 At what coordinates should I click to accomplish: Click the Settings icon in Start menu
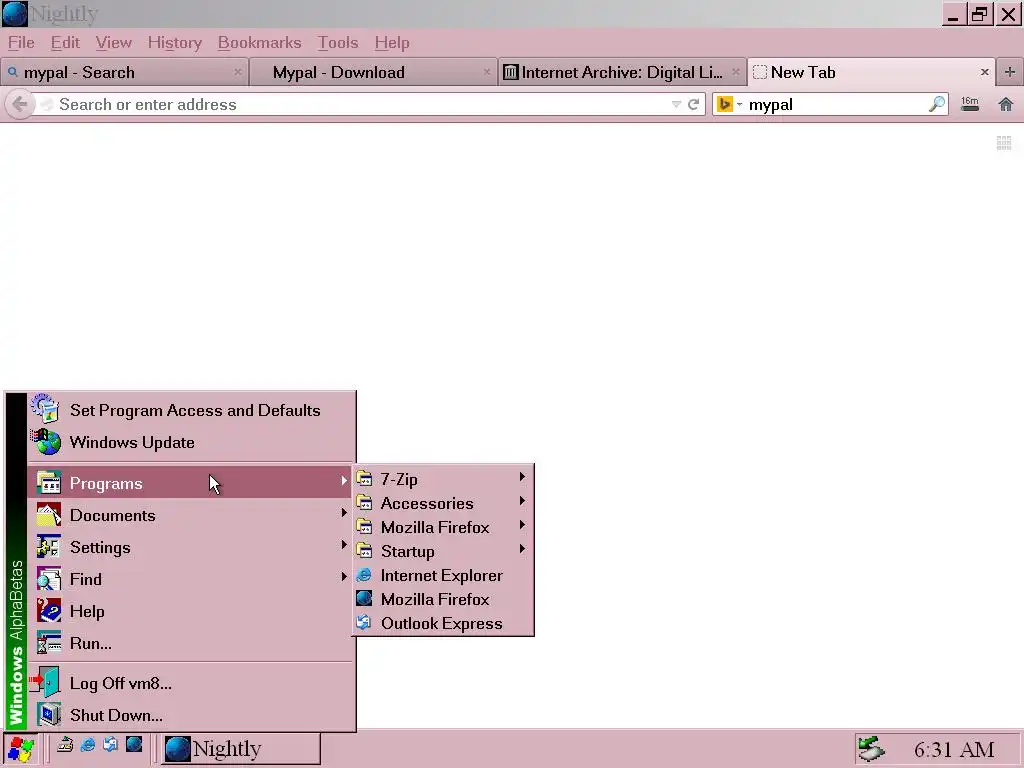click(49, 547)
